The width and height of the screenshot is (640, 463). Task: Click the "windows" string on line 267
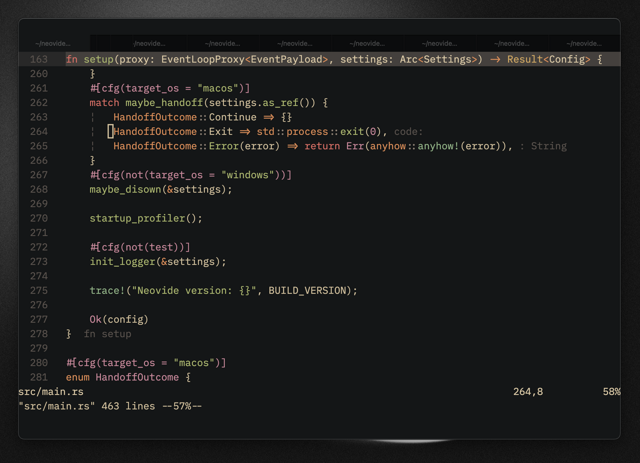point(248,175)
